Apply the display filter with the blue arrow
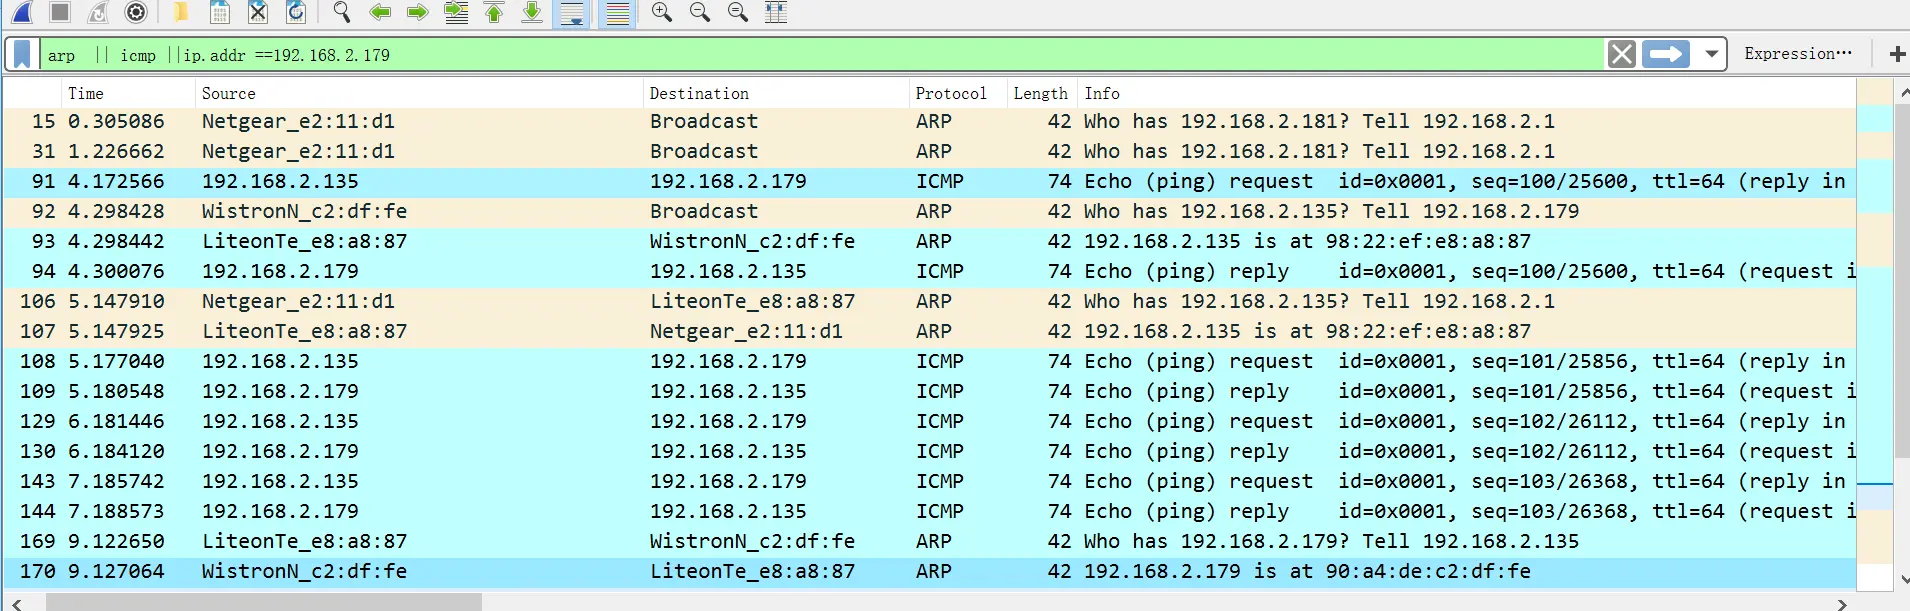Screen dimensions: 1910x611 [x=1666, y=54]
